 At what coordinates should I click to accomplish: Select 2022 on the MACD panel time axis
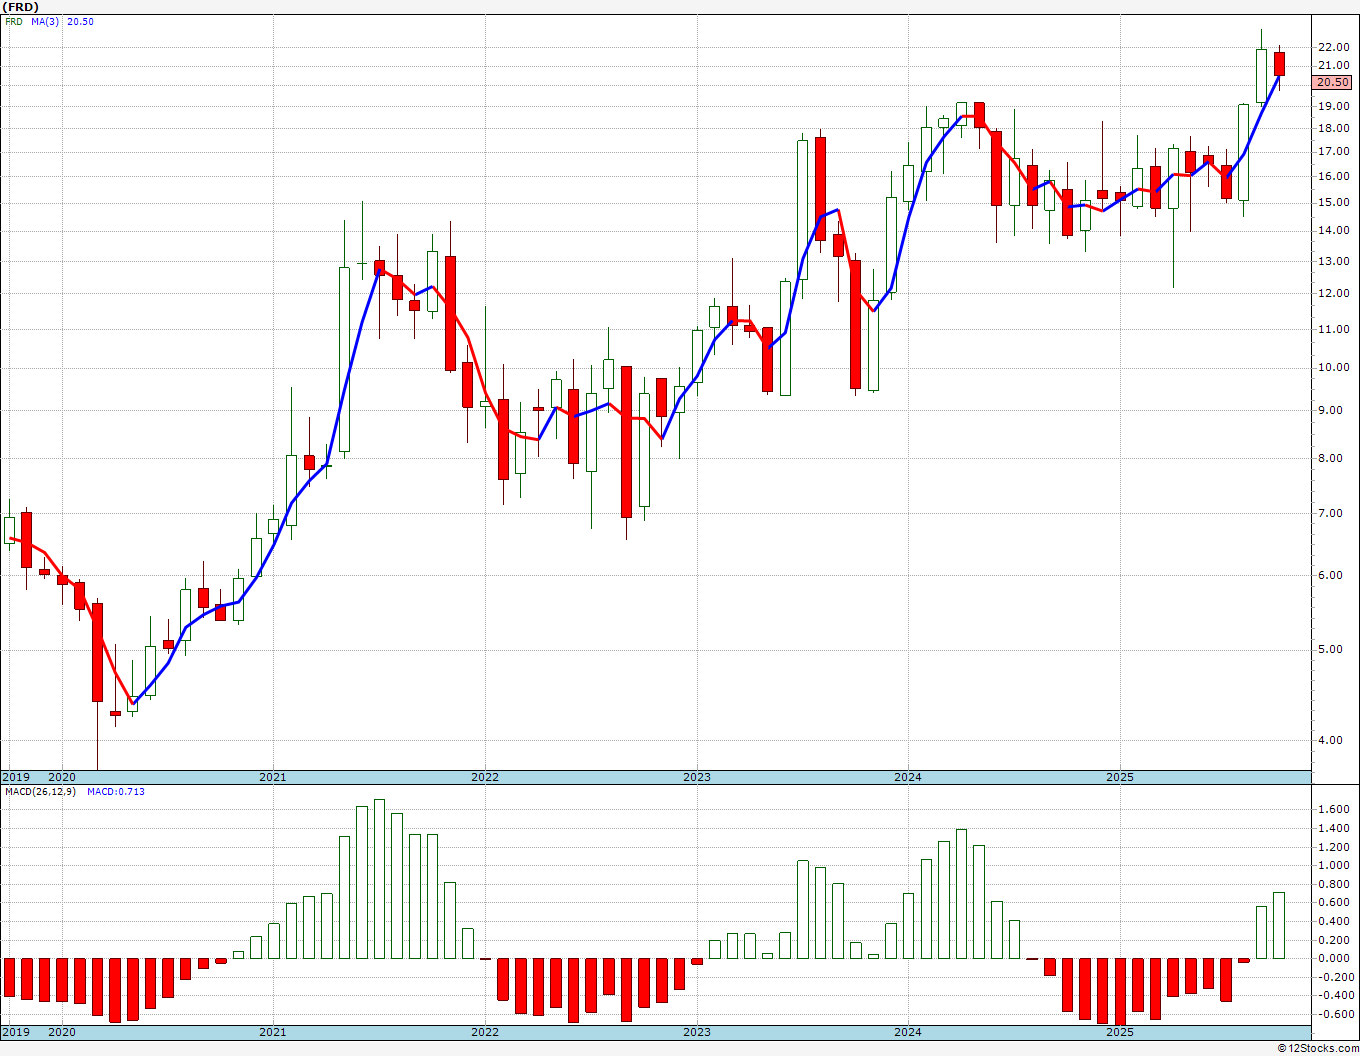point(485,1033)
